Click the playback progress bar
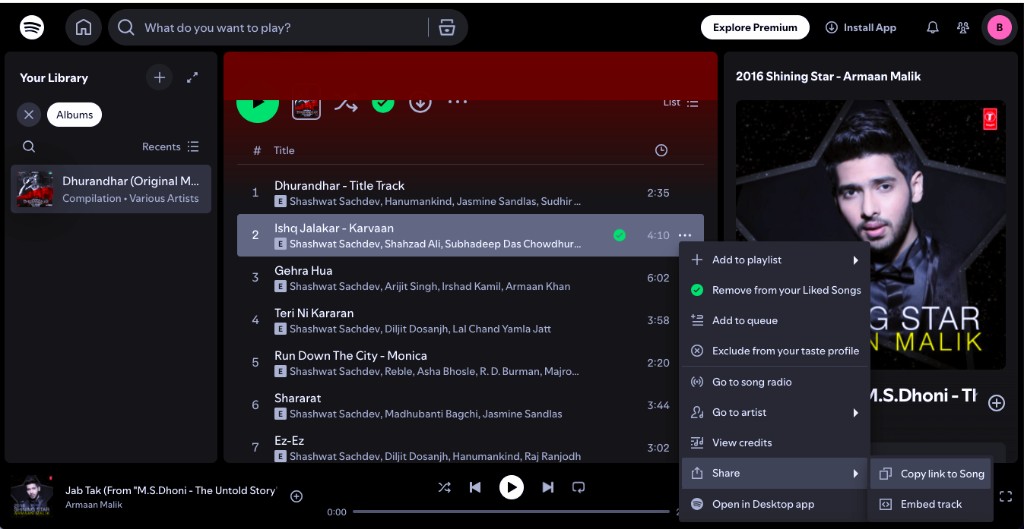This screenshot has height=529, width=1024. 511,511
